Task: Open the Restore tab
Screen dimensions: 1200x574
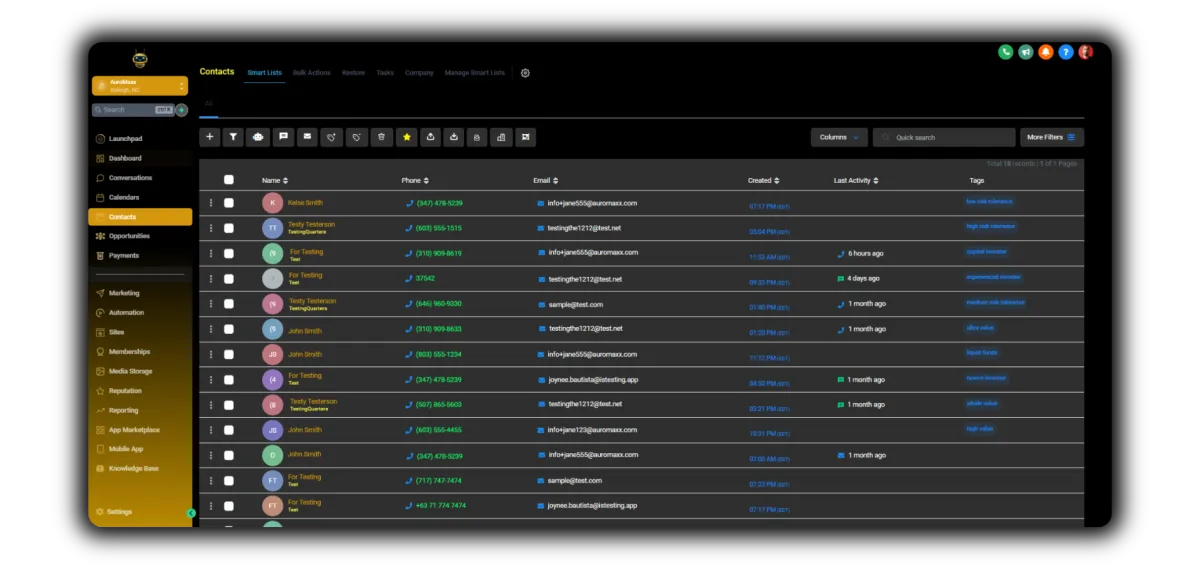Action: pyautogui.click(x=353, y=73)
